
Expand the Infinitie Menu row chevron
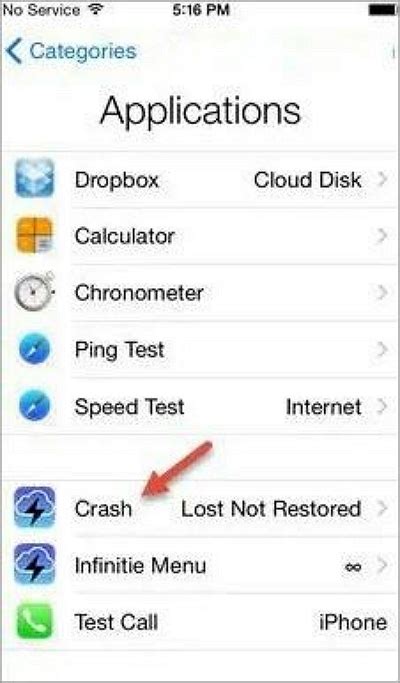[382, 565]
